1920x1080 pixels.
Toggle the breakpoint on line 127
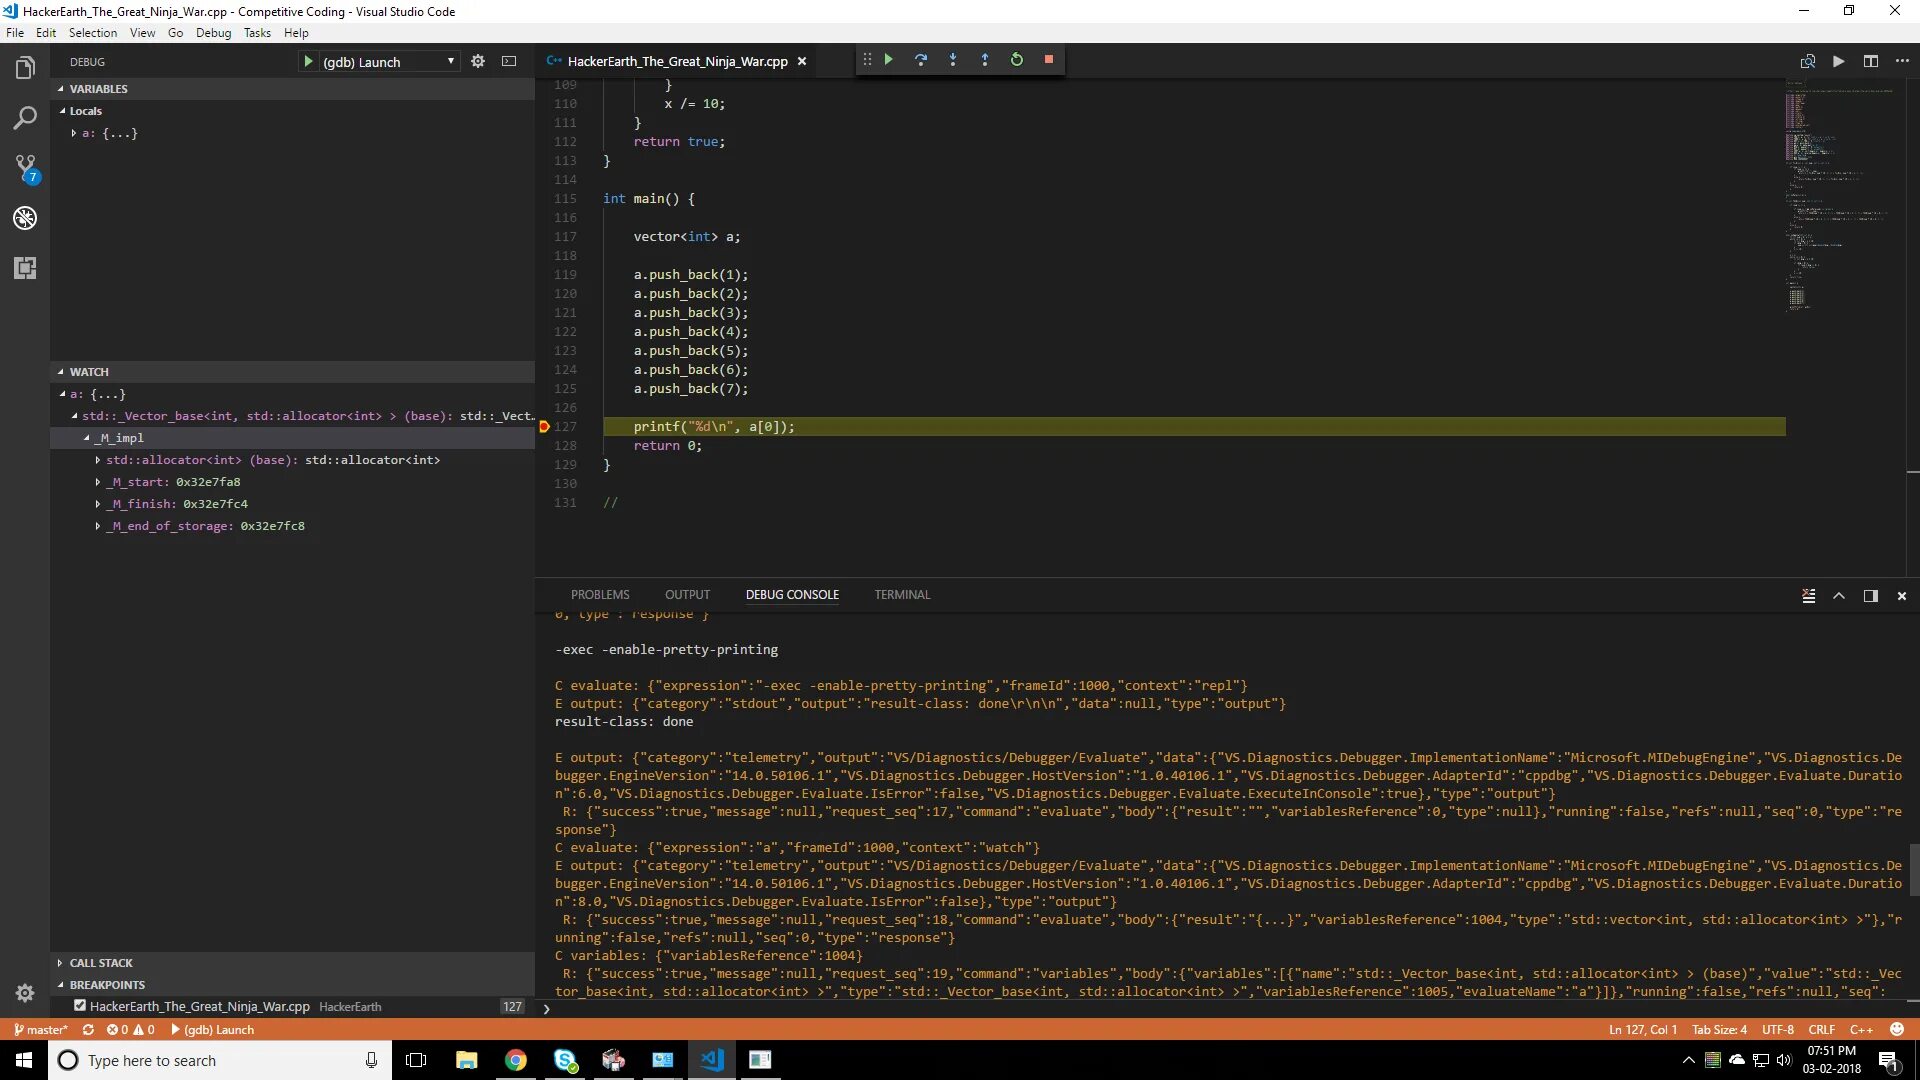pyautogui.click(x=544, y=427)
